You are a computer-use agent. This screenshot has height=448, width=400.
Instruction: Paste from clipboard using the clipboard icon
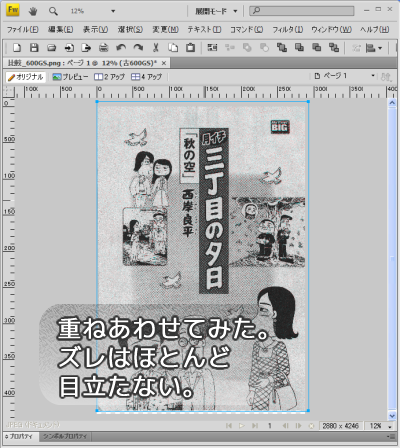click(190, 48)
